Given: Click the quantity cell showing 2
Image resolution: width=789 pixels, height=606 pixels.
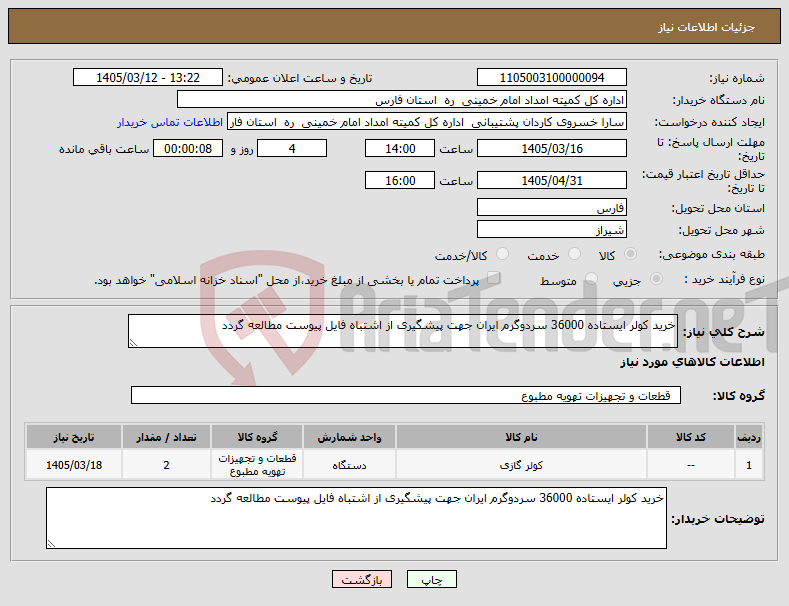Looking at the screenshot, I should [166, 465].
